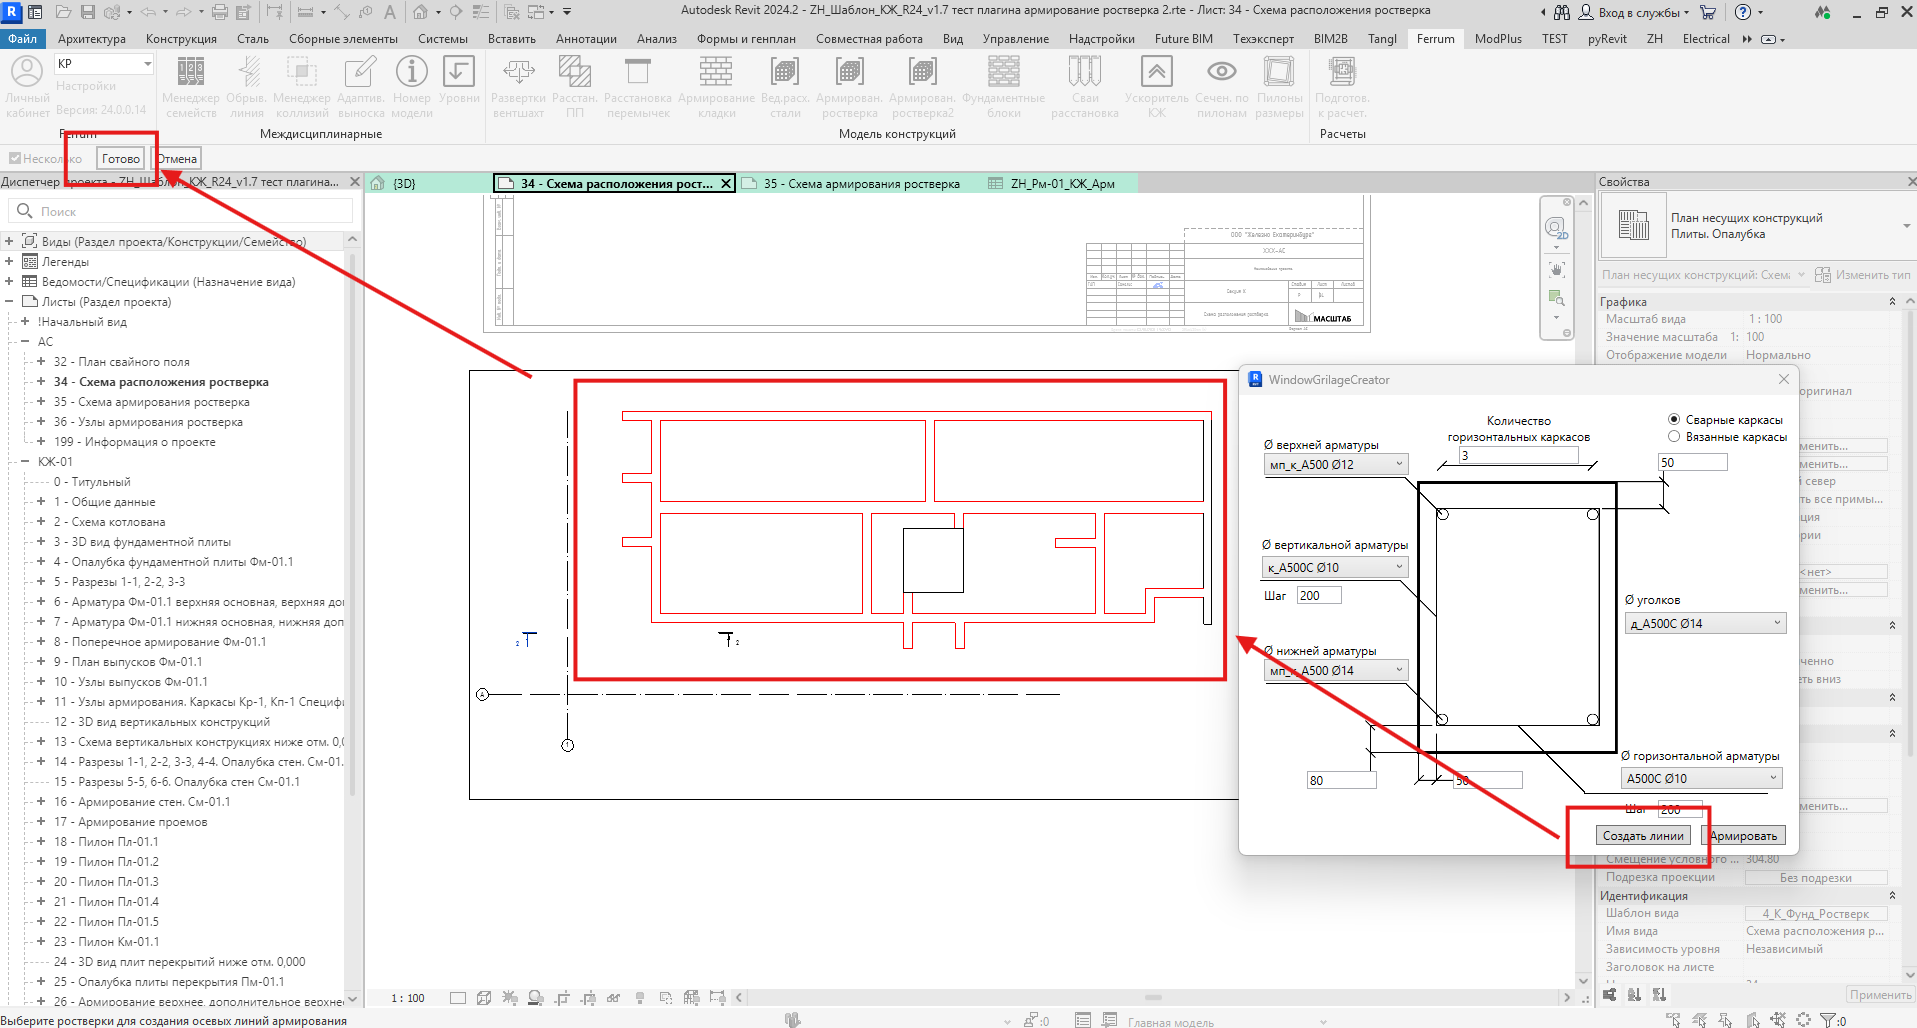Click the Уровни ribbon icon
The width and height of the screenshot is (1917, 1028).
tap(459, 72)
